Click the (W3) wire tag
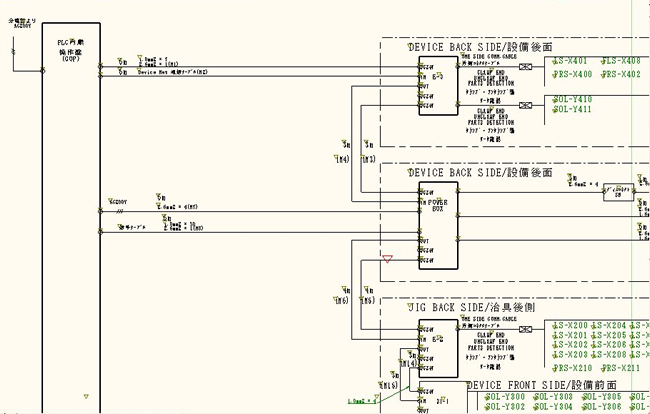This screenshot has height=414, width=650. pos(368,159)
